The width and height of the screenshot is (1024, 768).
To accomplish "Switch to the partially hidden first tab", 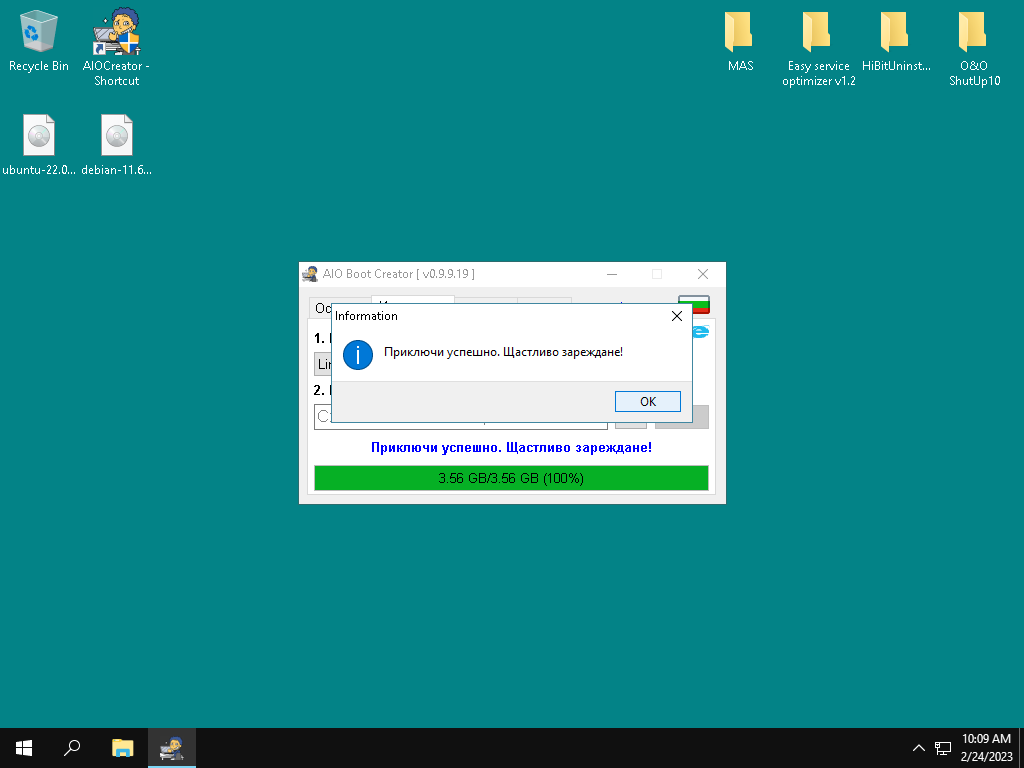I will coord(320,307).
